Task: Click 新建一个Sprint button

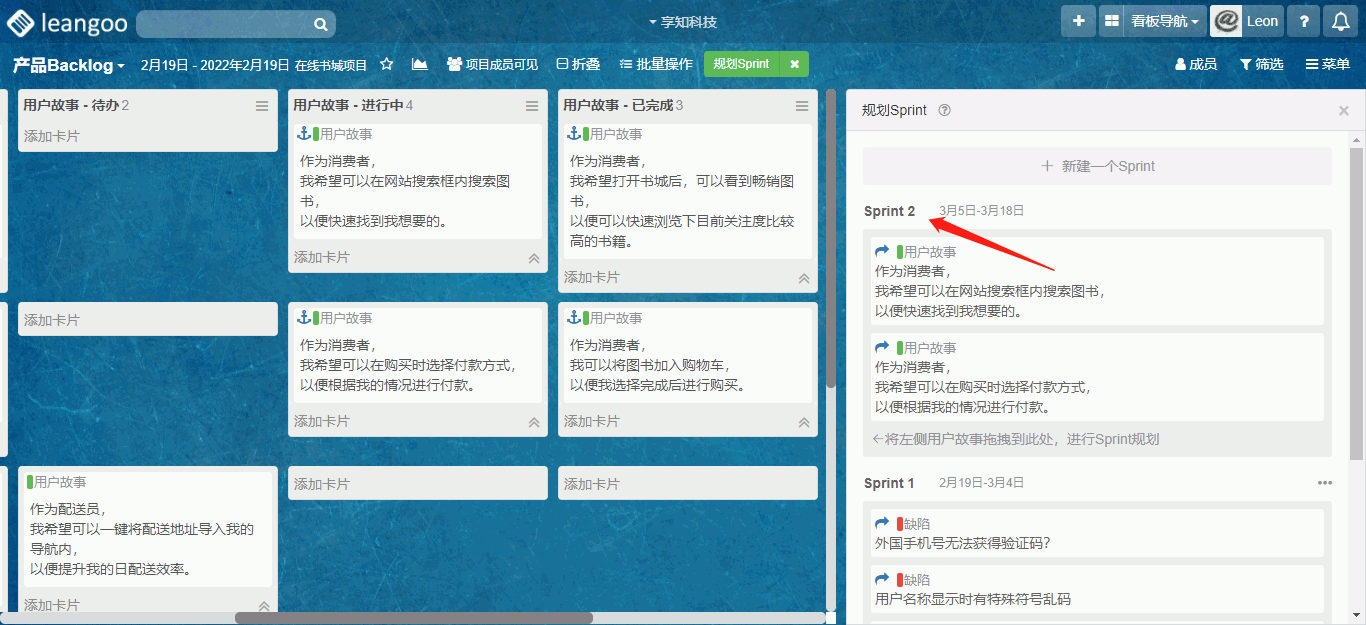Action: click(x=1097, y=166)
